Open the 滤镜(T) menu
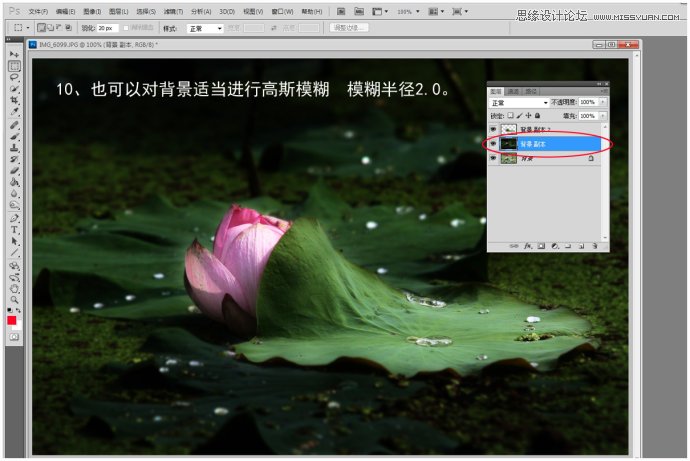This screenshot has width=690, height=461. 173,11
